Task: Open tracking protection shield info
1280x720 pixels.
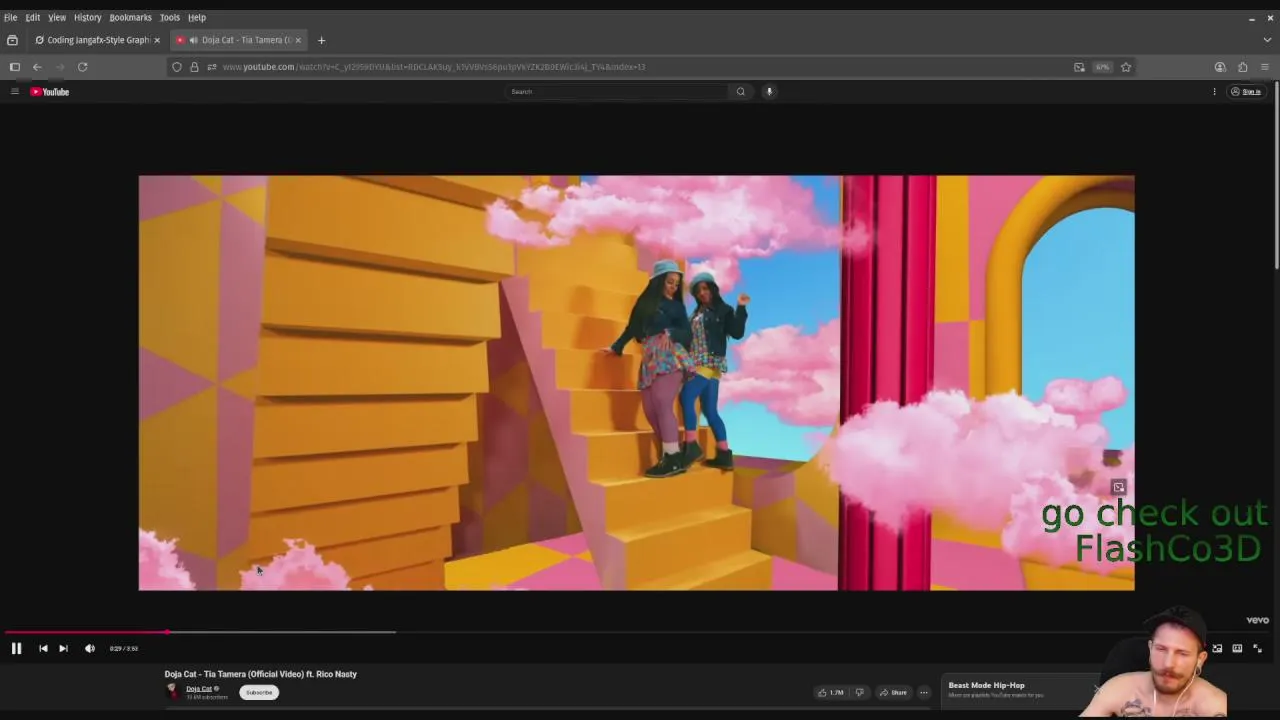Action: point(177,67)
